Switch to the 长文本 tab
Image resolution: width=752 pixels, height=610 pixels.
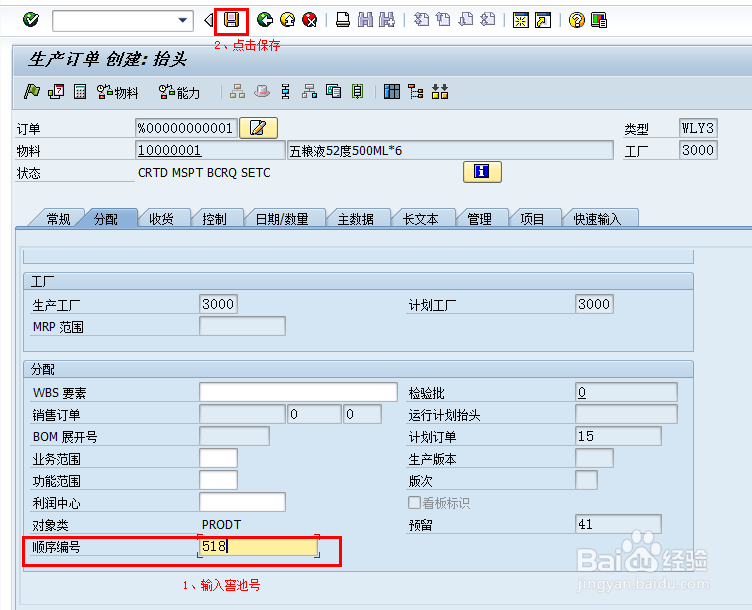pos(421,219)
